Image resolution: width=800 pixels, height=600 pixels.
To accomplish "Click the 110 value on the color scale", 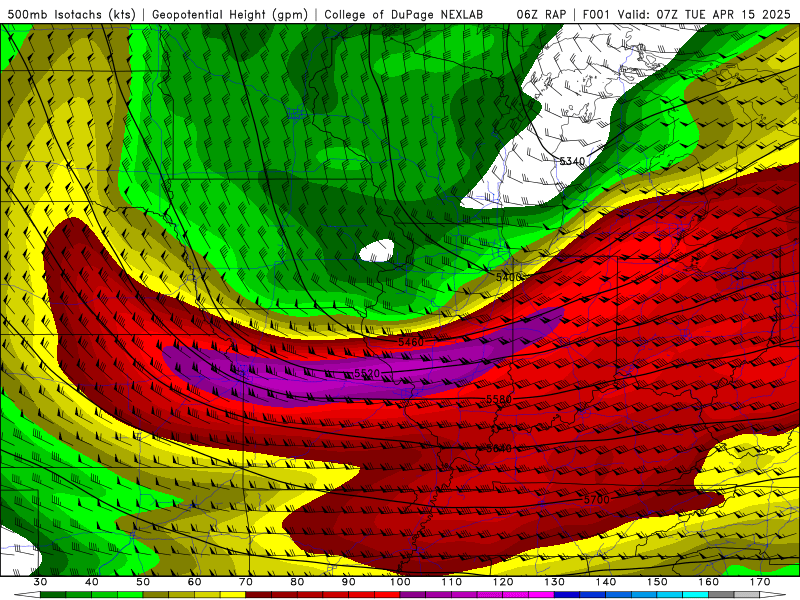I will 452,582.
